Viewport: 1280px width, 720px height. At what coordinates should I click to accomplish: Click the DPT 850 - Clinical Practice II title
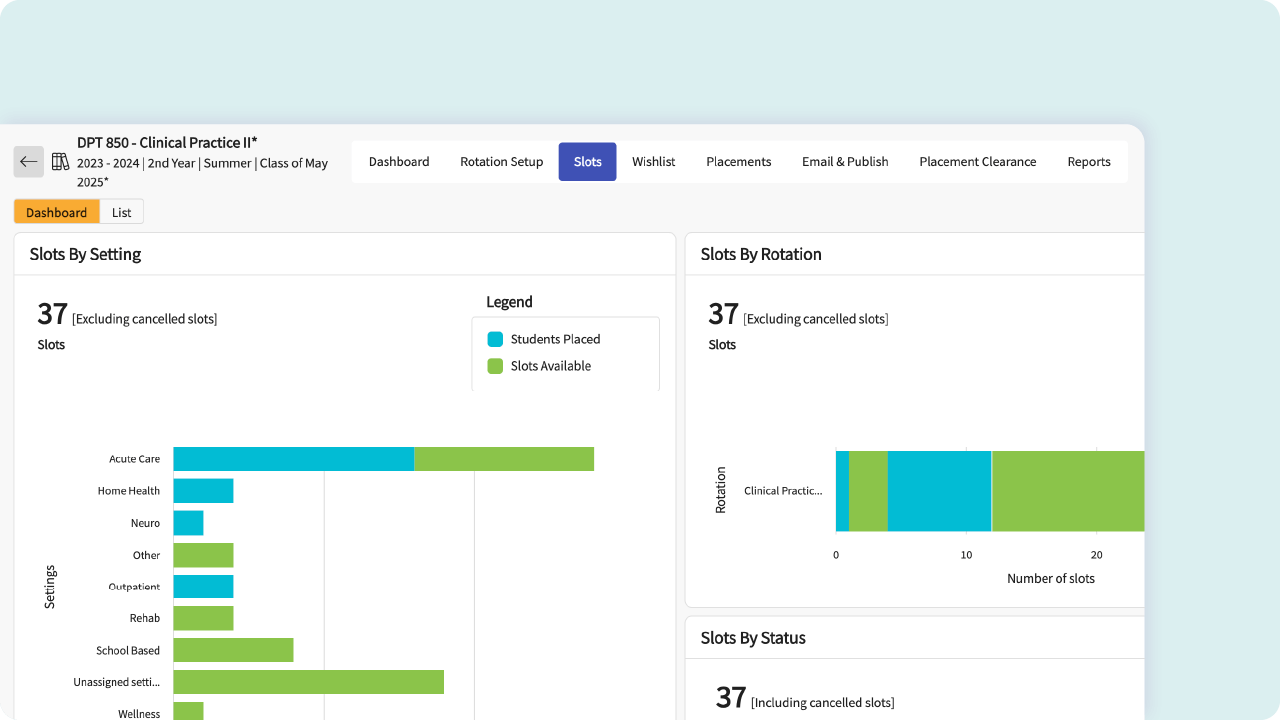point(167,142)
